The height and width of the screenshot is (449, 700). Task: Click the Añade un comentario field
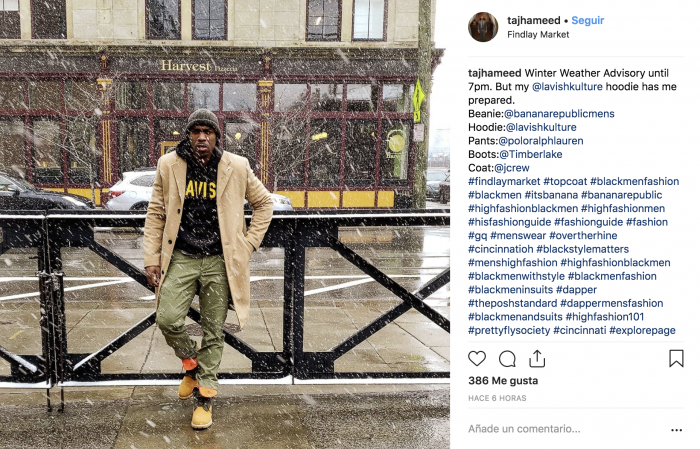tap(567, 429)
